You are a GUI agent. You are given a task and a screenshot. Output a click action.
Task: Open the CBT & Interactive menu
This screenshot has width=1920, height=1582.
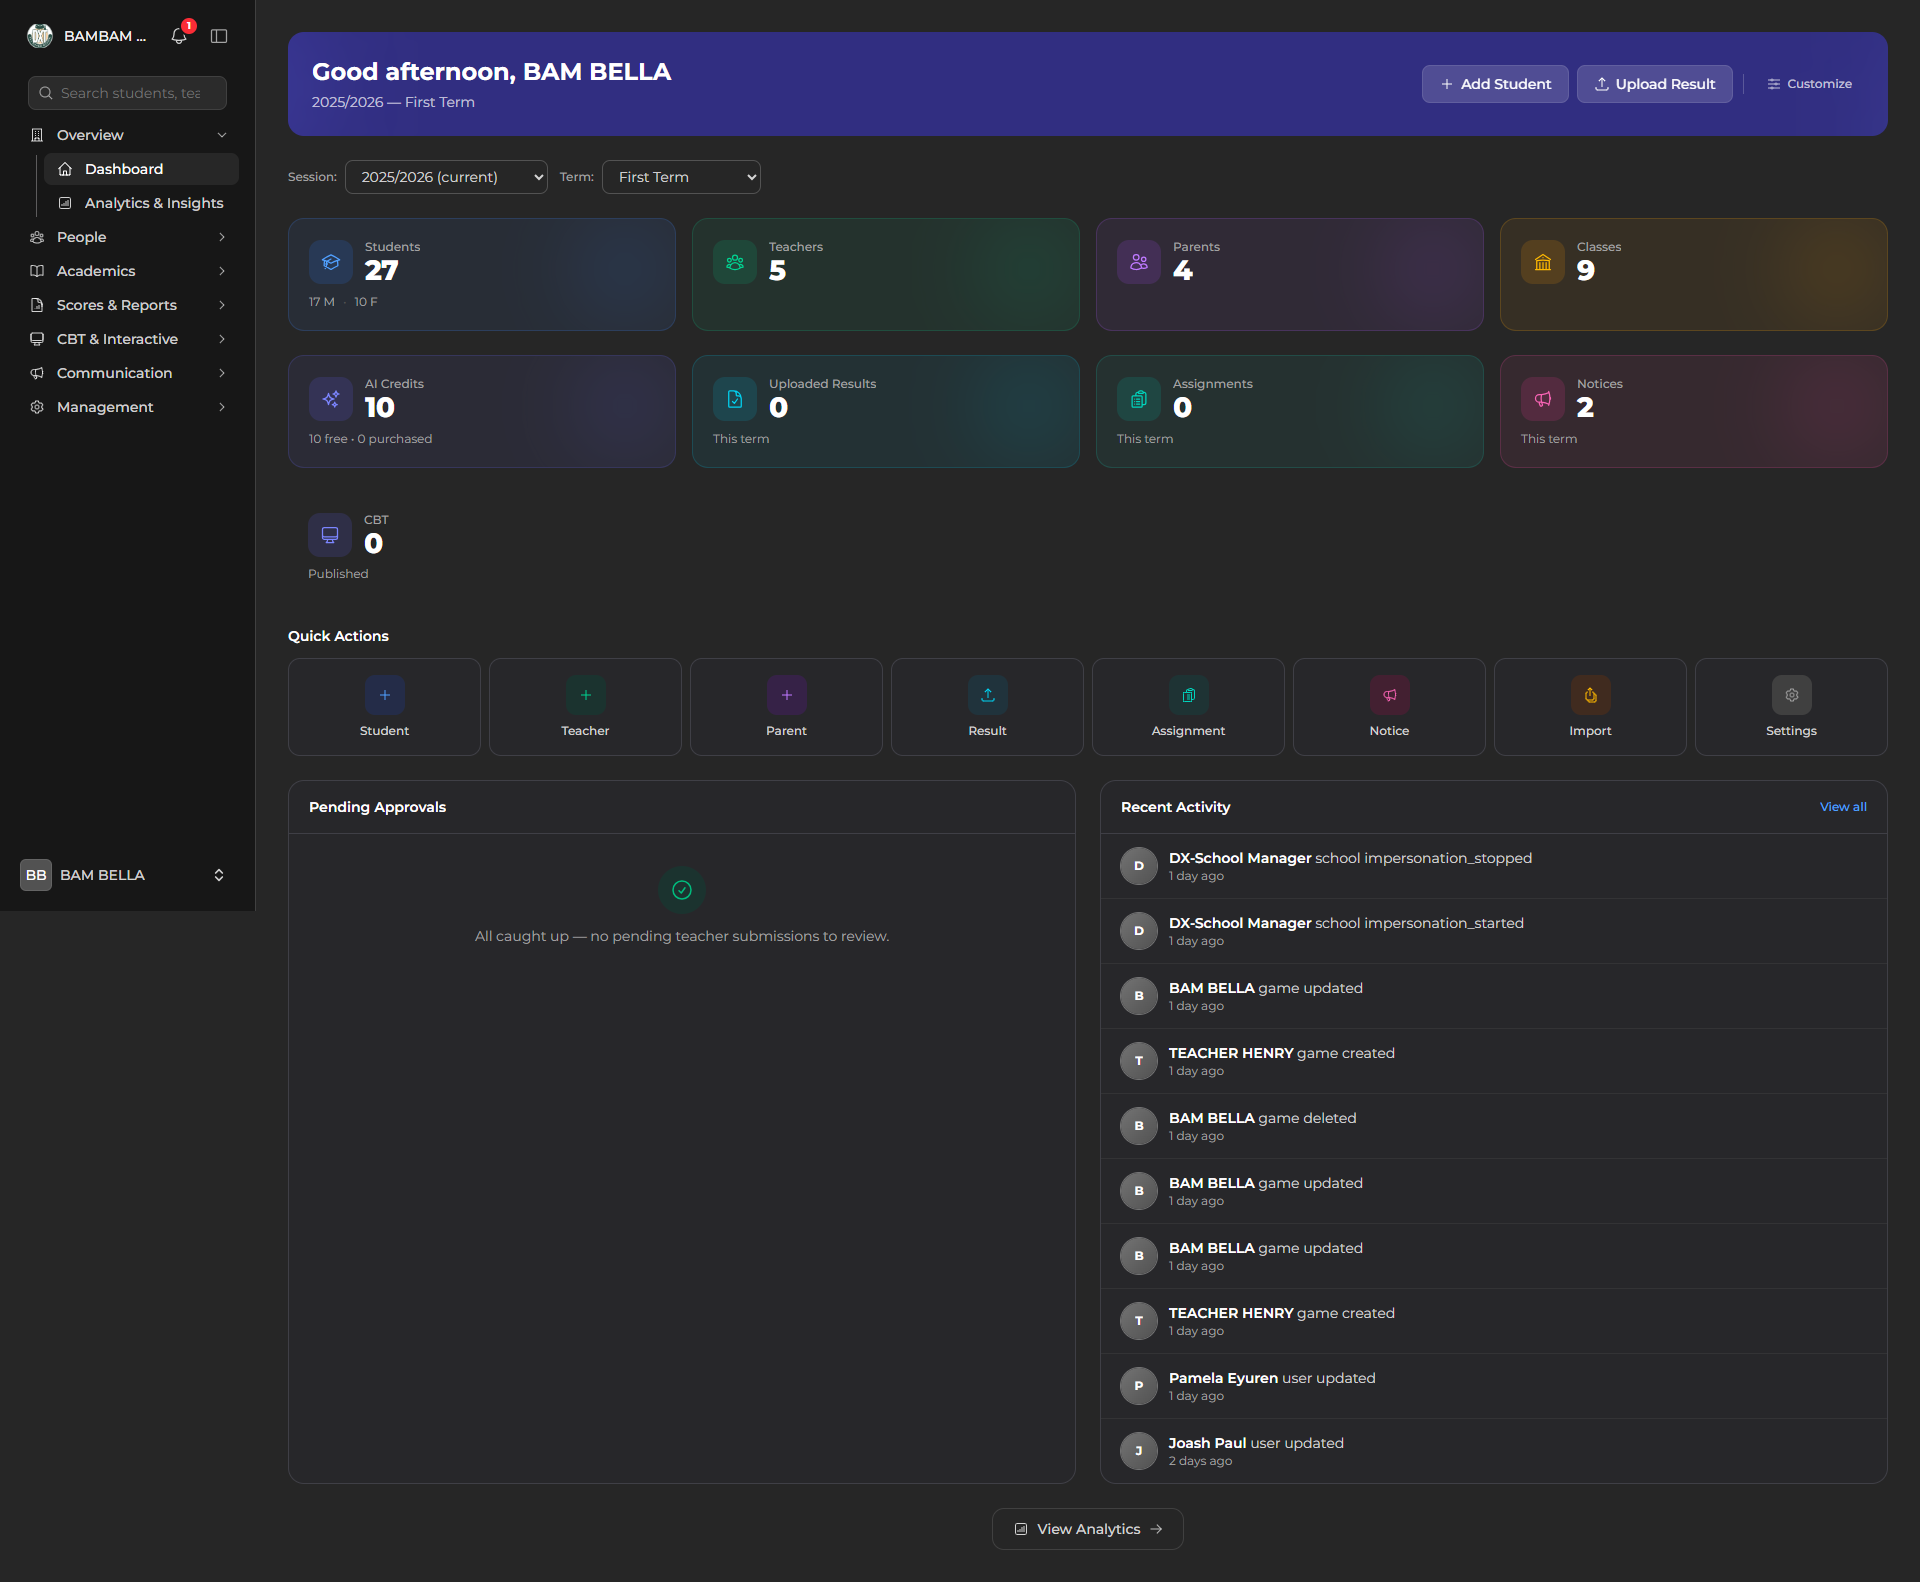[128, 339]
